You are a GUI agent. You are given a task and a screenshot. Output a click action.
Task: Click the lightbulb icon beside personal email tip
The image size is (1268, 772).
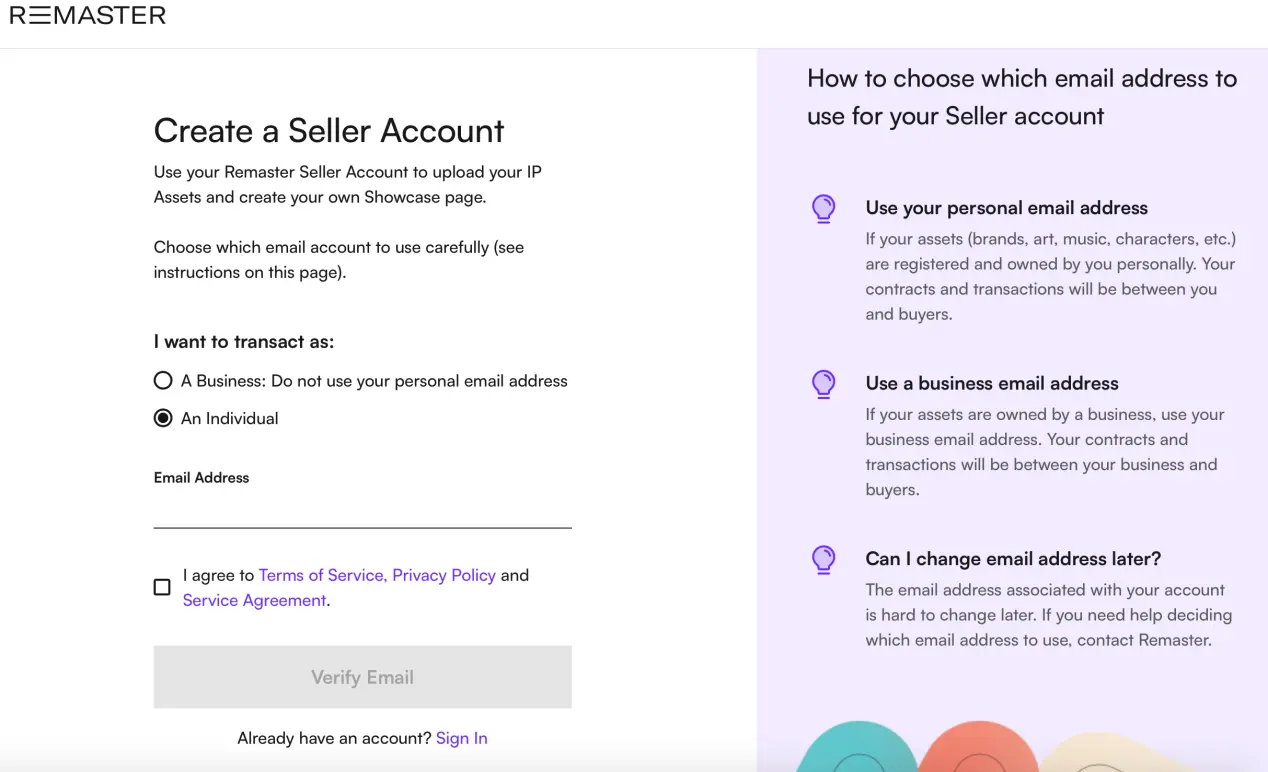[x=823, y=209]
